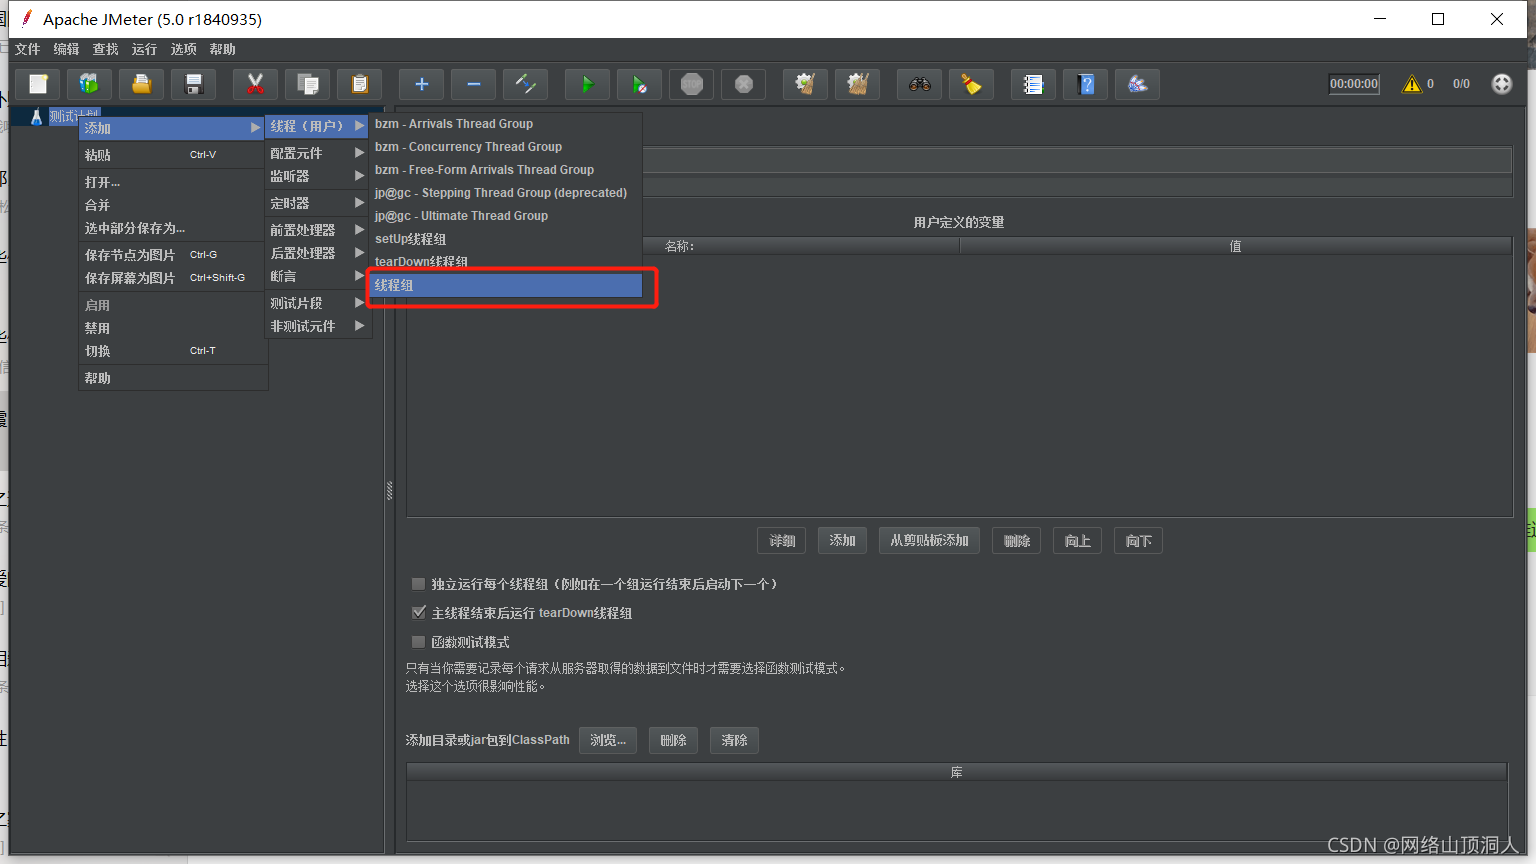Open the 选项 menu
Image resolution: width=1536 pixels, height=864 pixels.
point(183,49)
